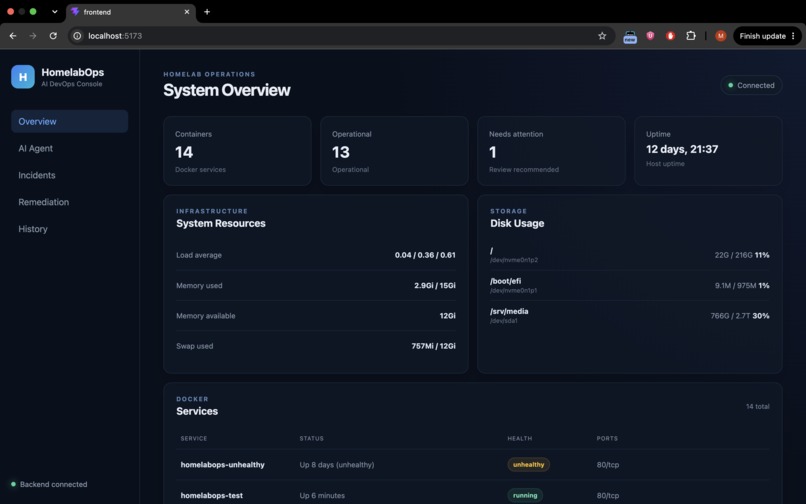This screenshot has height=504, width=806.
Task: Open the browser profile avatar
Action: [721, 36]
